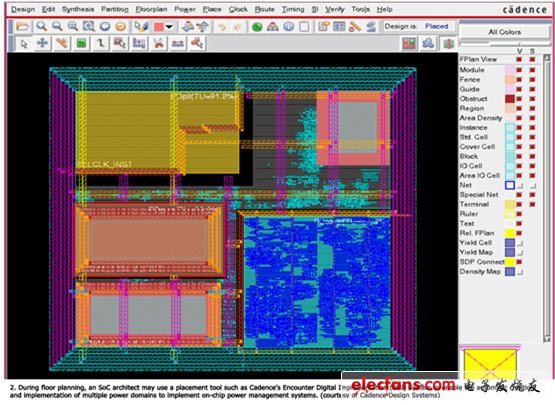Image resolution: width=555 pixels, height=405 pixels.
Task: Toggle Yield Cell visibility checkbox
Action: coord(520,243)
